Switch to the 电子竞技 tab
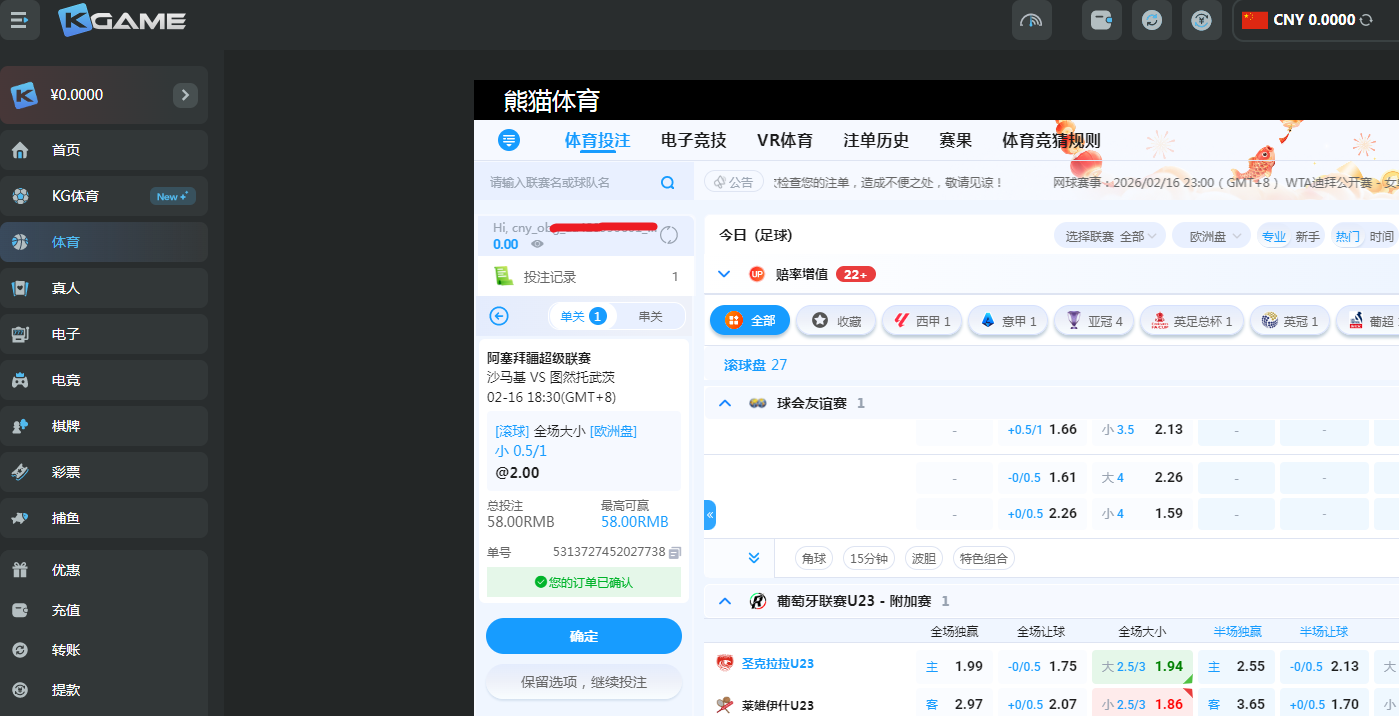The width and height of the screenshot is (1399, 716). pos(693,141)
